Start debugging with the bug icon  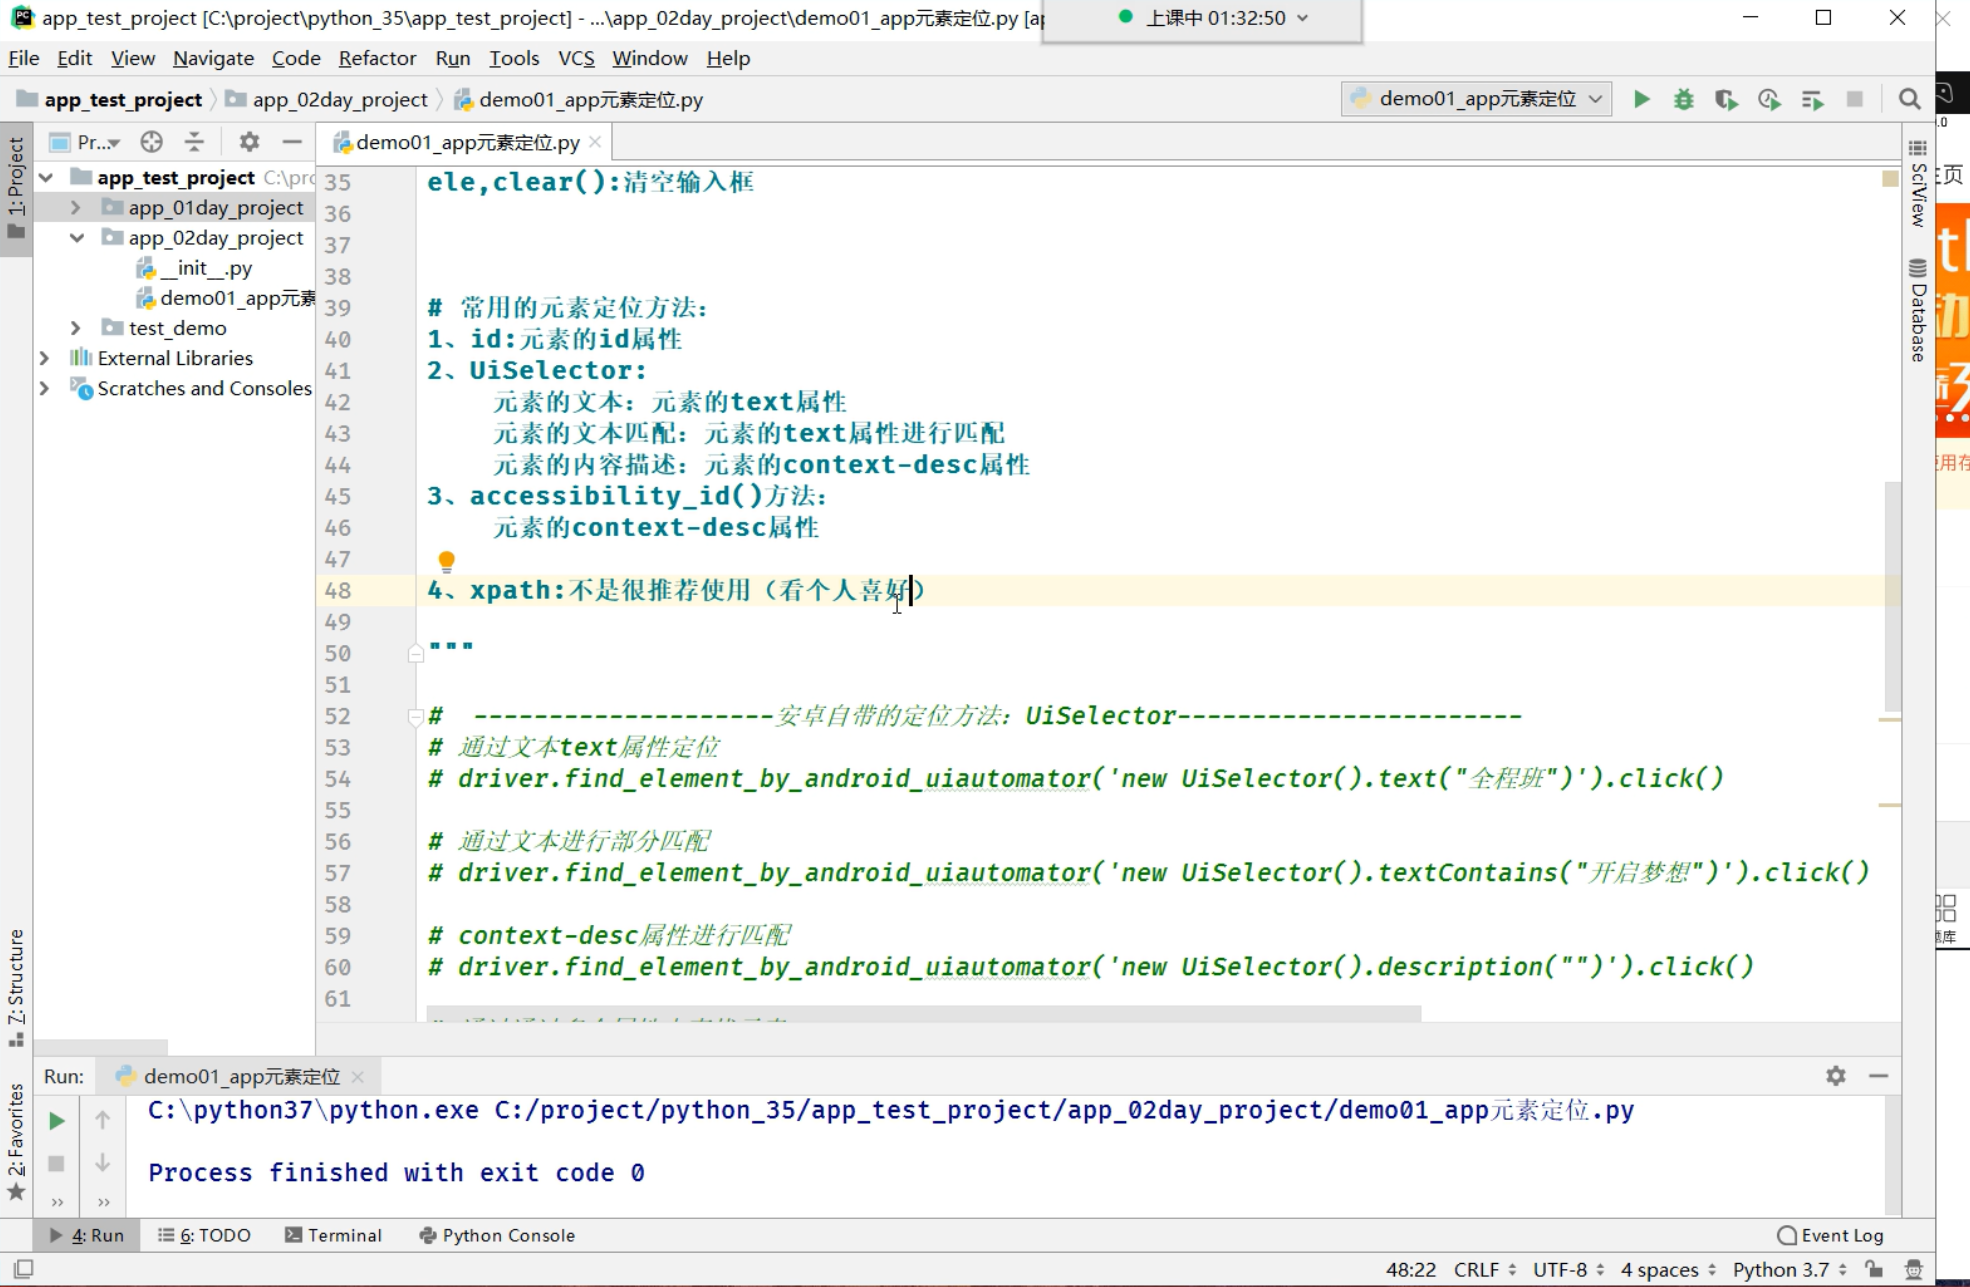click(x=1684, y=99)
